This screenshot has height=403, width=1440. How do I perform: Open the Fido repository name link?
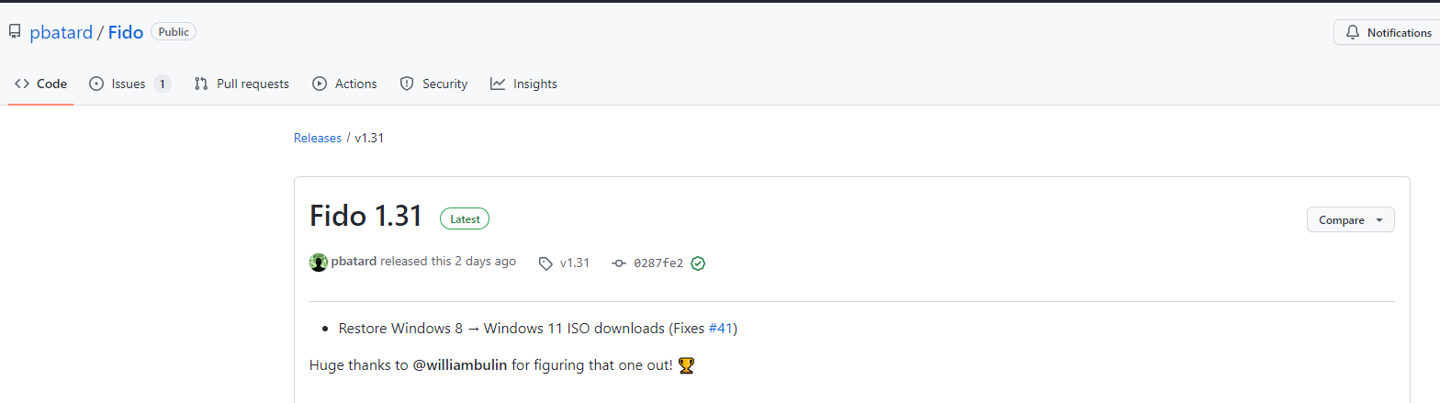pyautogui.click(x=126, y=32)
